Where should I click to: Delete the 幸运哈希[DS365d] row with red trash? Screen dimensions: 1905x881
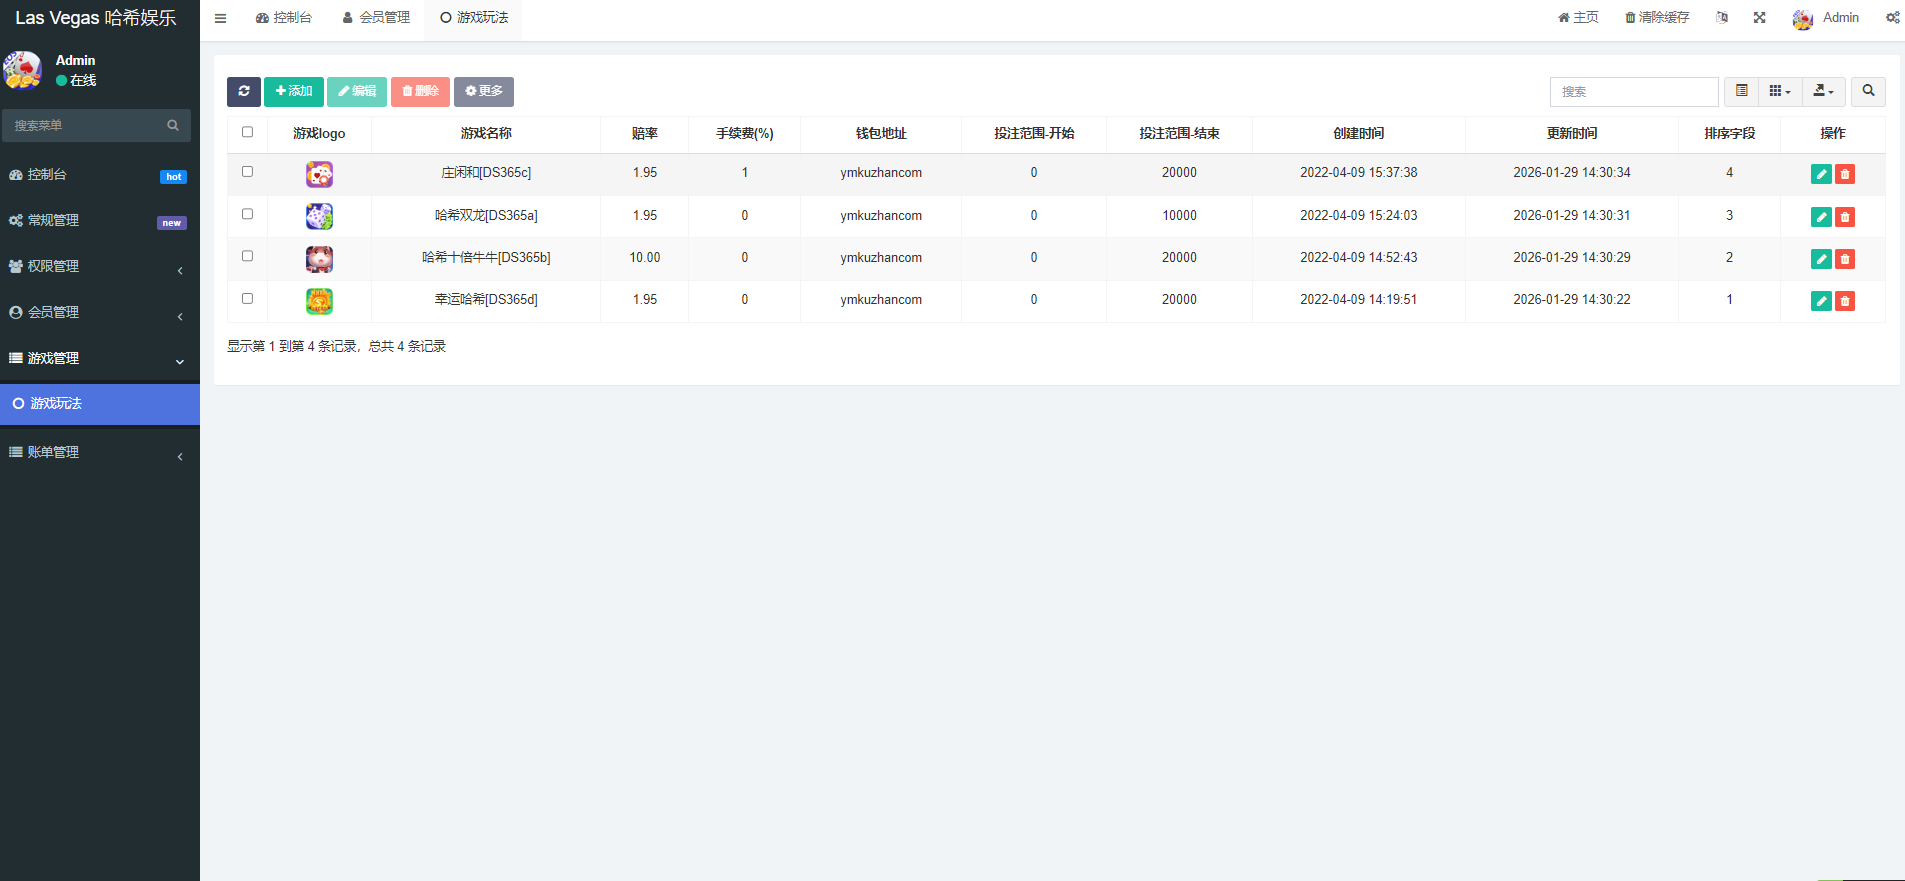point(1845,301)
